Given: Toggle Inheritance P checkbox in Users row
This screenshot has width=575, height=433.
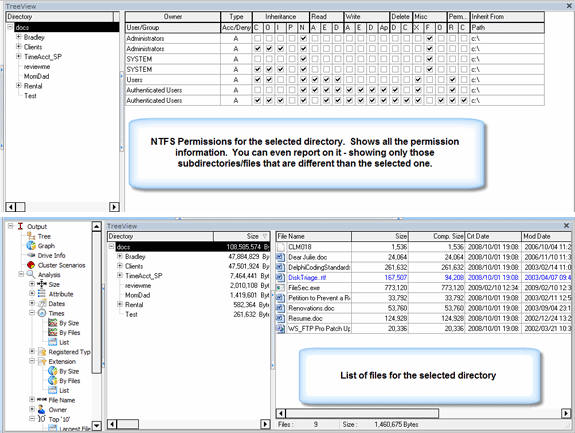Looking at the screenshot, I should 292,80.
